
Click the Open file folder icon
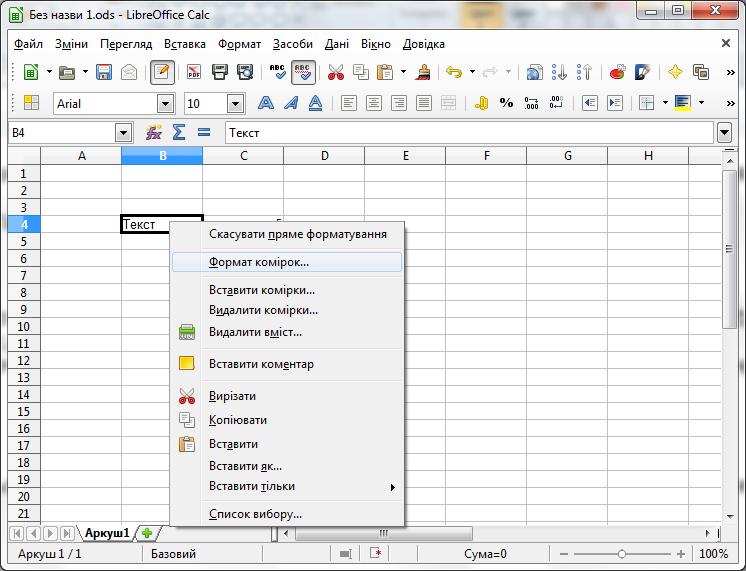(x=67, y=72)
